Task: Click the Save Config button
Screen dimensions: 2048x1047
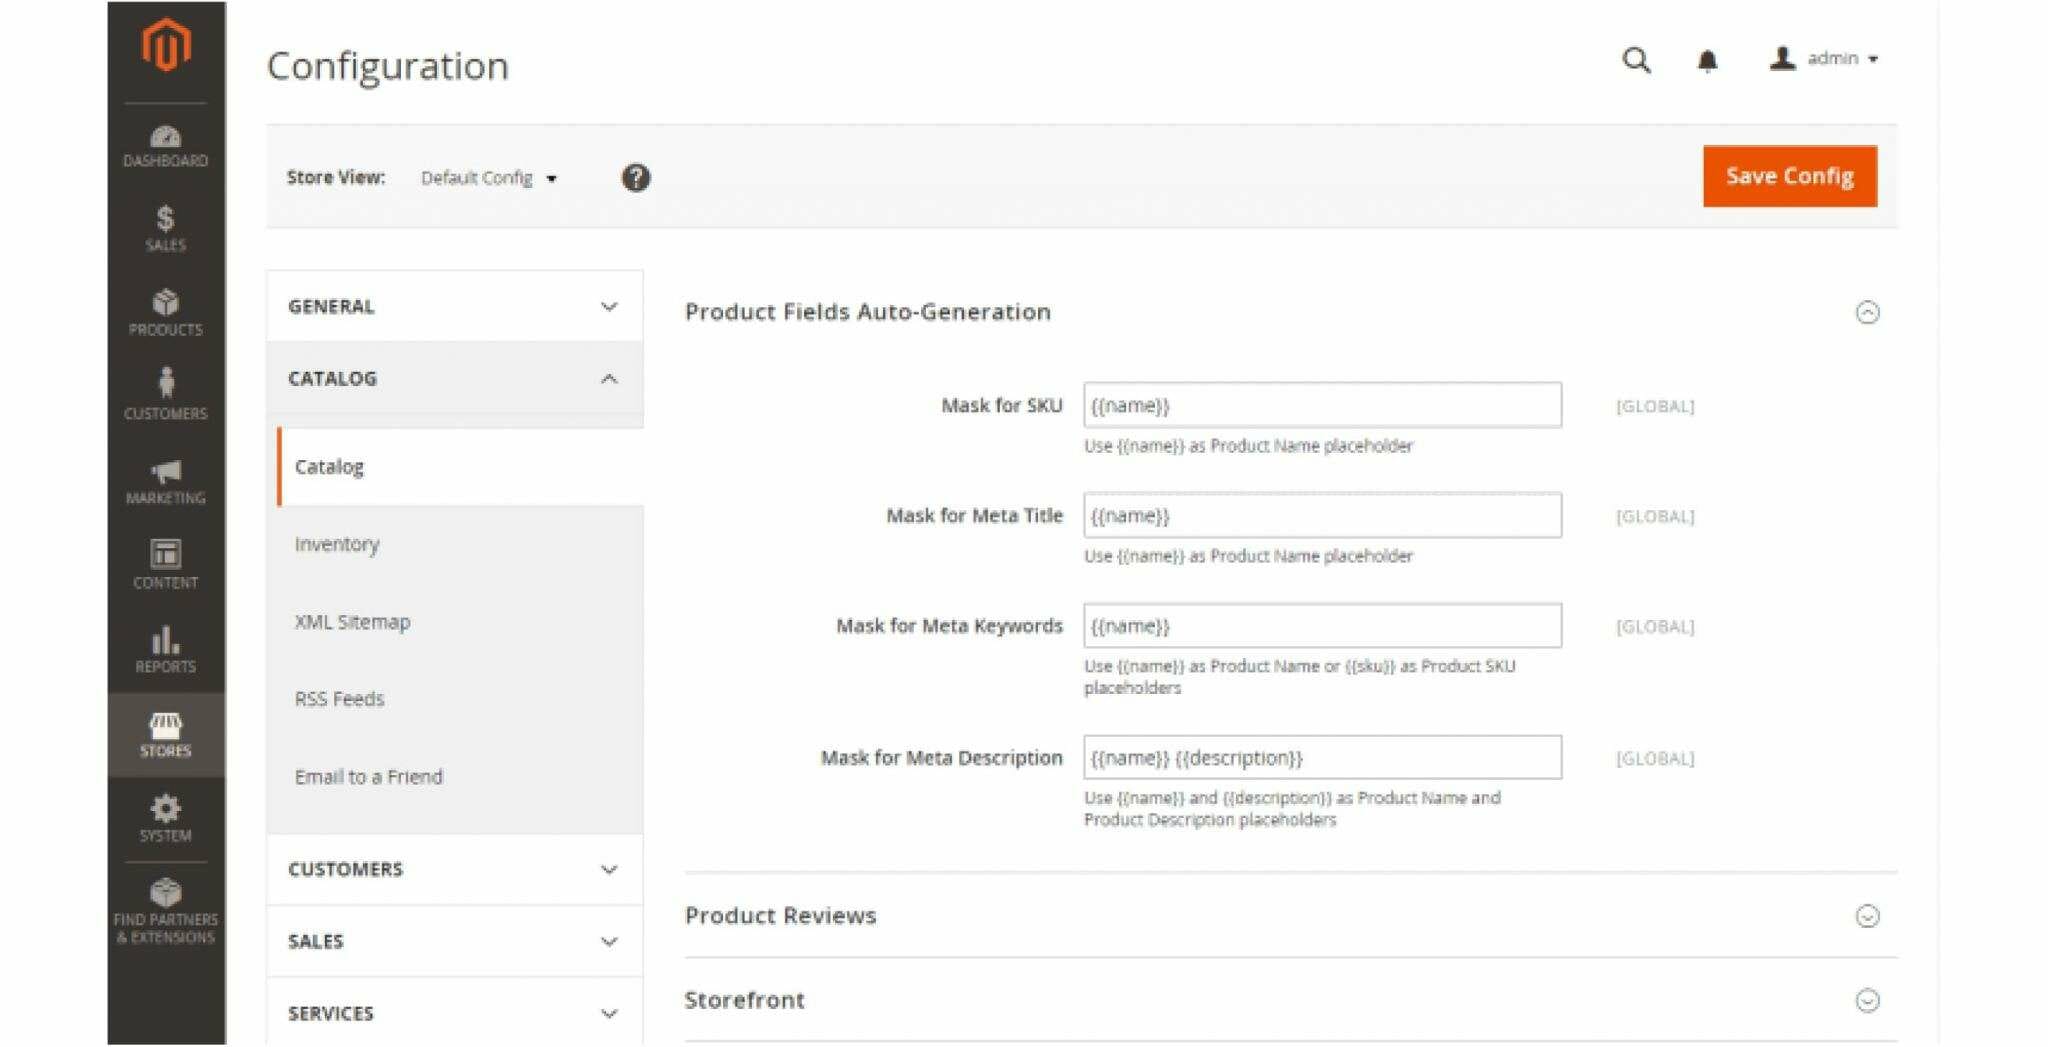Action: tap(1790, 176)
